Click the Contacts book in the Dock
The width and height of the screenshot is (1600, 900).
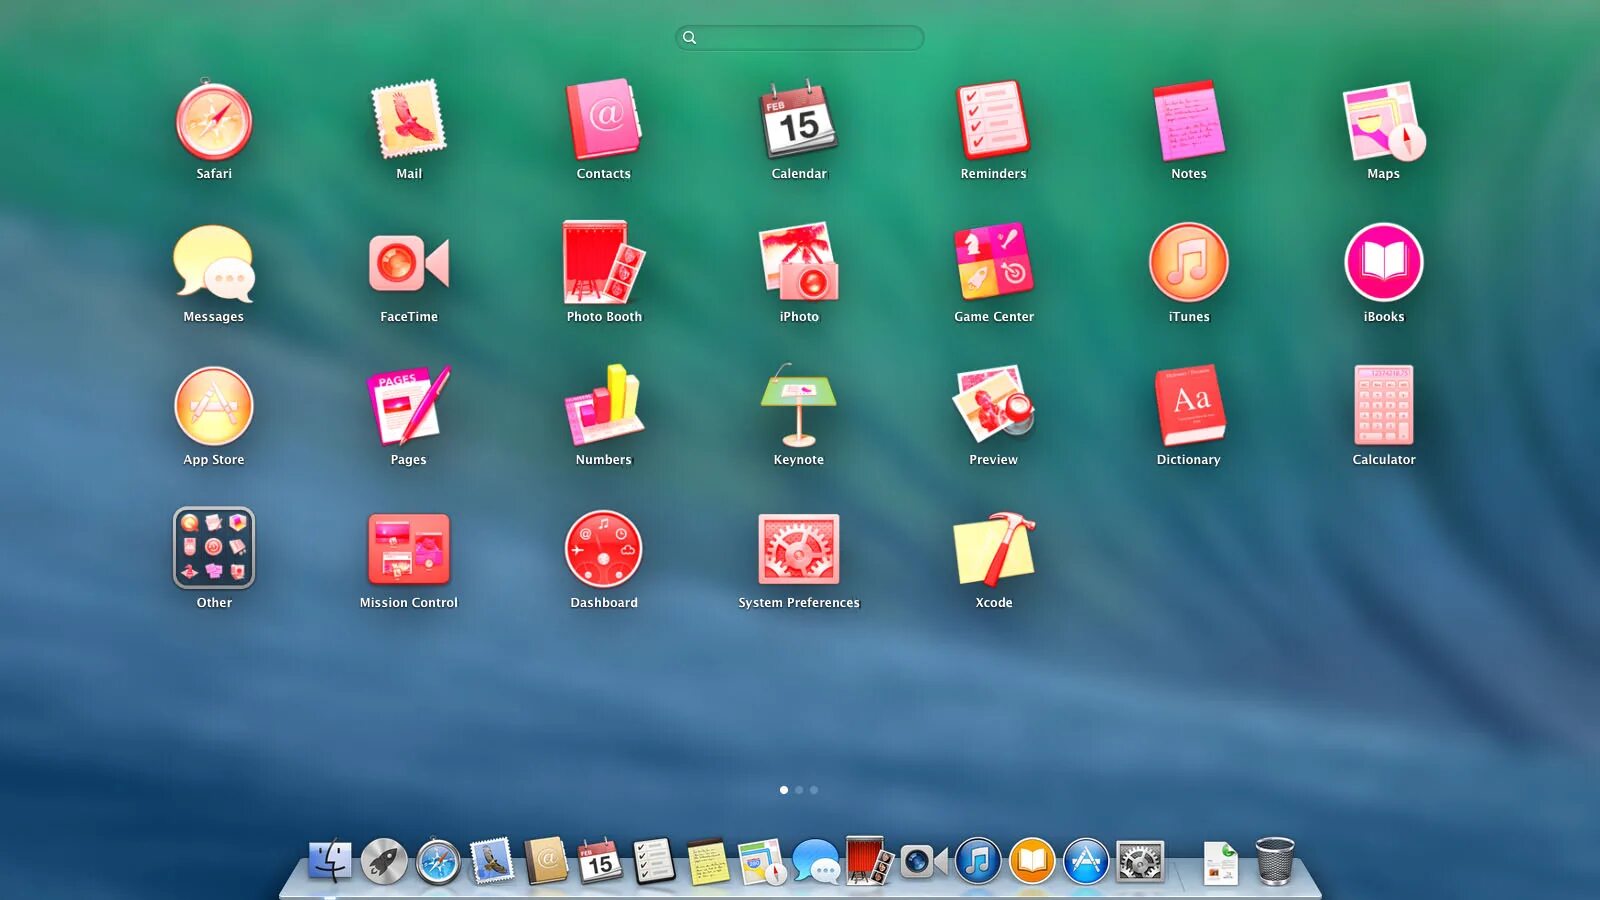pyautogui.click(x=546, y=861)
